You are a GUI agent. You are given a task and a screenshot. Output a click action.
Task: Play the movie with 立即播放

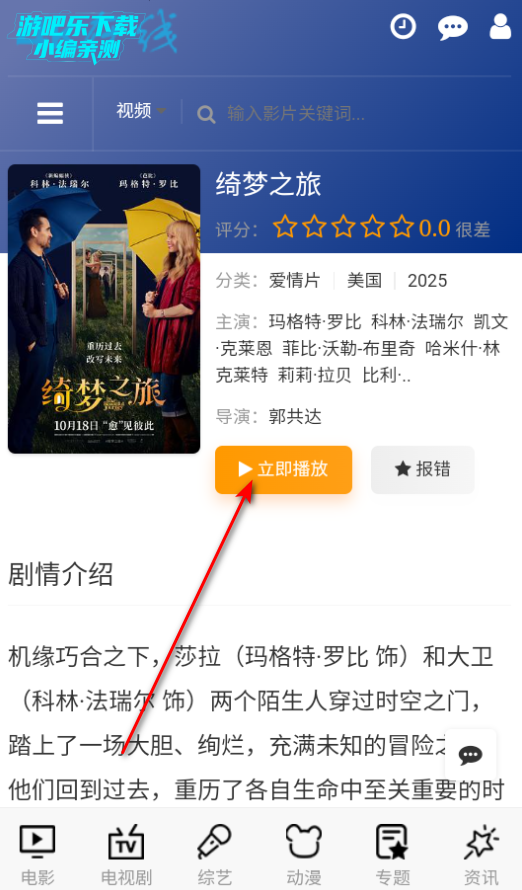pos(283,469)
